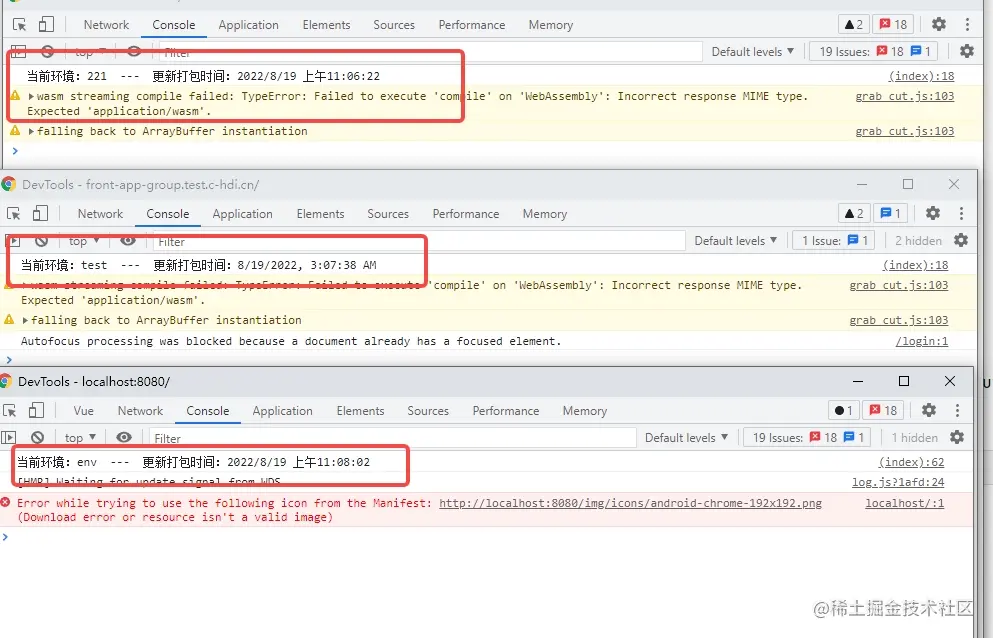Open more options in front-app-group DevTools window
The width and height of the screenshot is (993, 638).
tap(961, 214)
